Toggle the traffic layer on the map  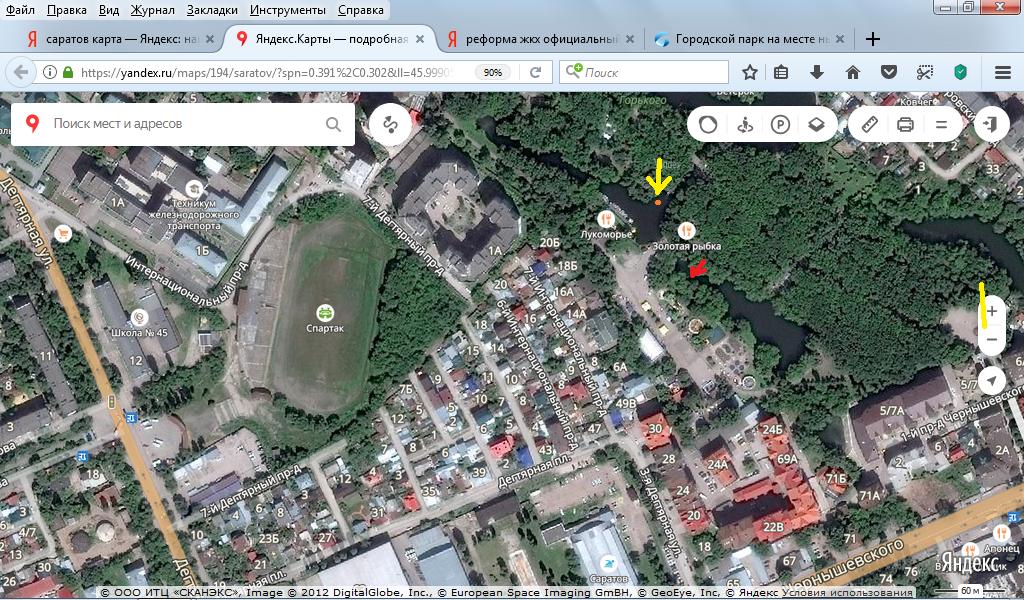coord(708,125)
